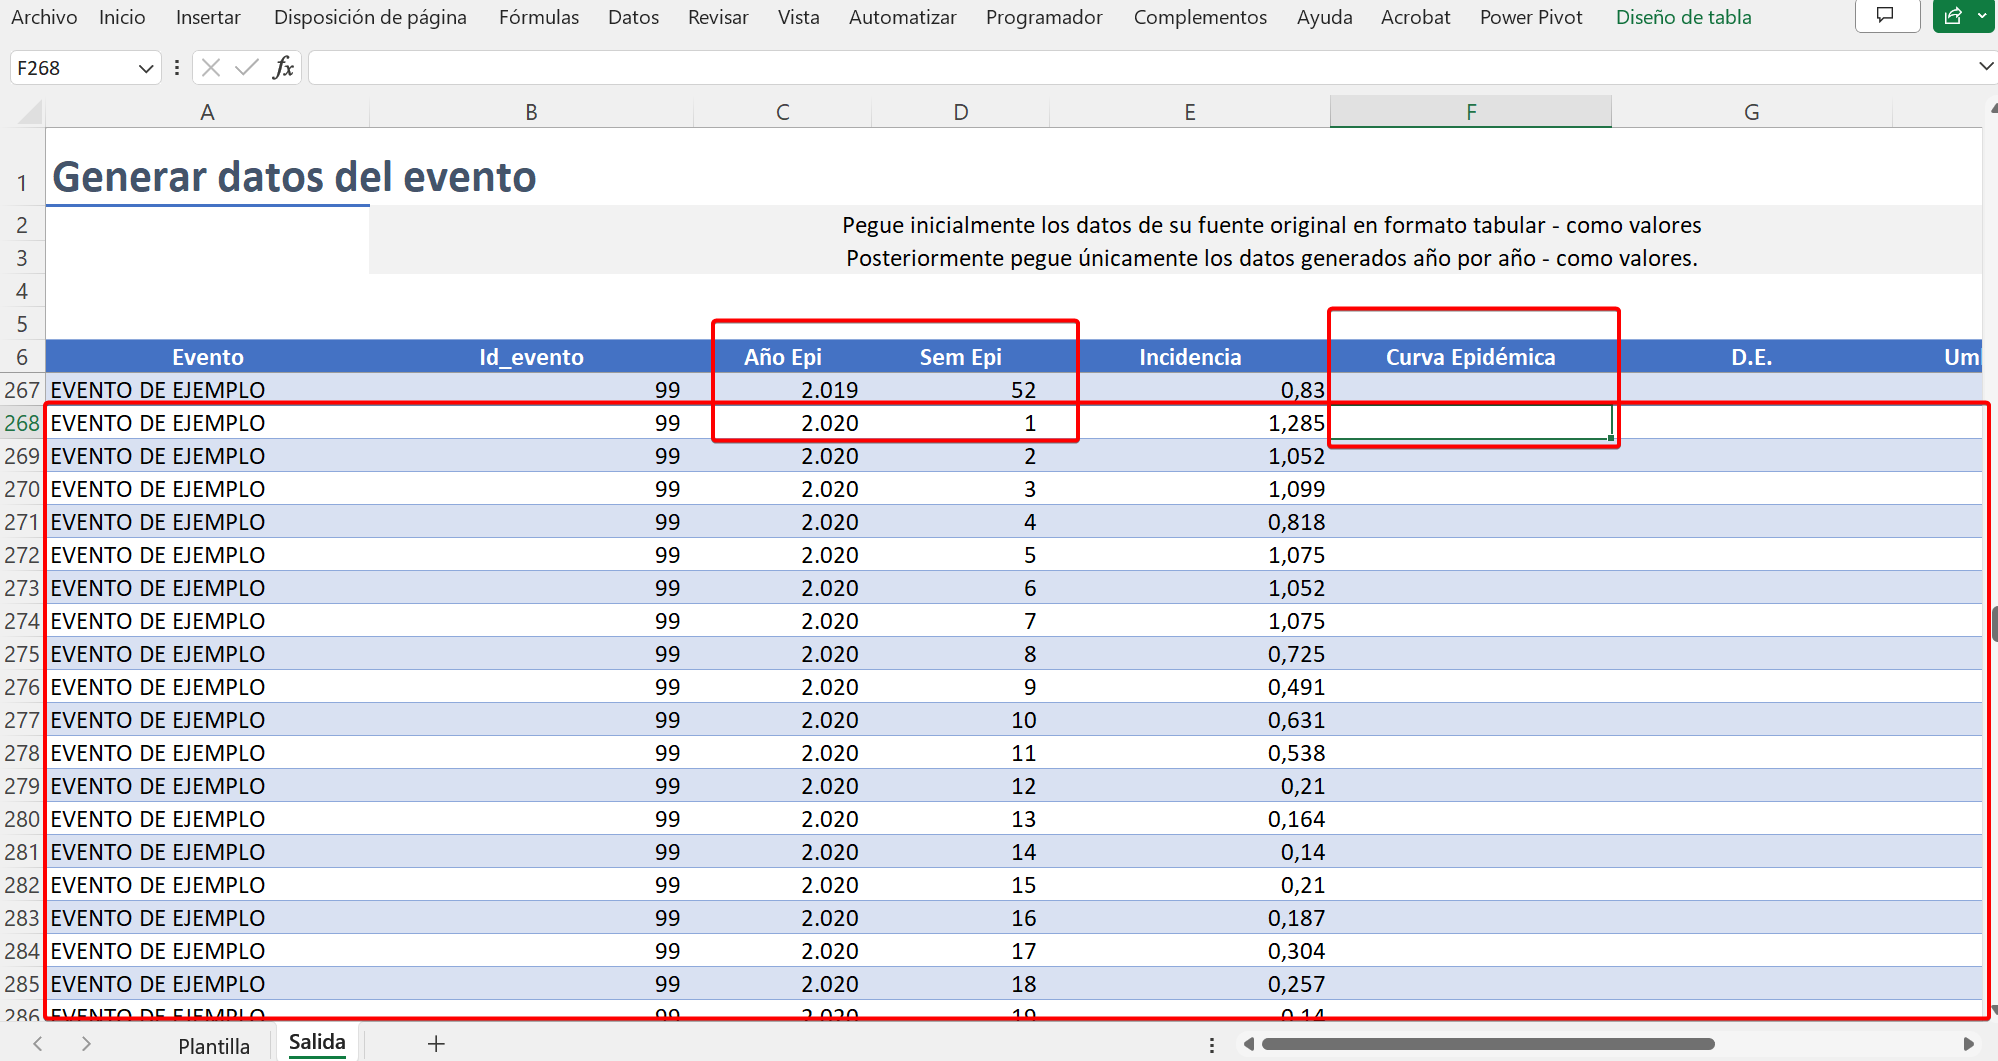Open the Power Pivot tab
Screen dimensions: 1998x1061
point(1531,17)
